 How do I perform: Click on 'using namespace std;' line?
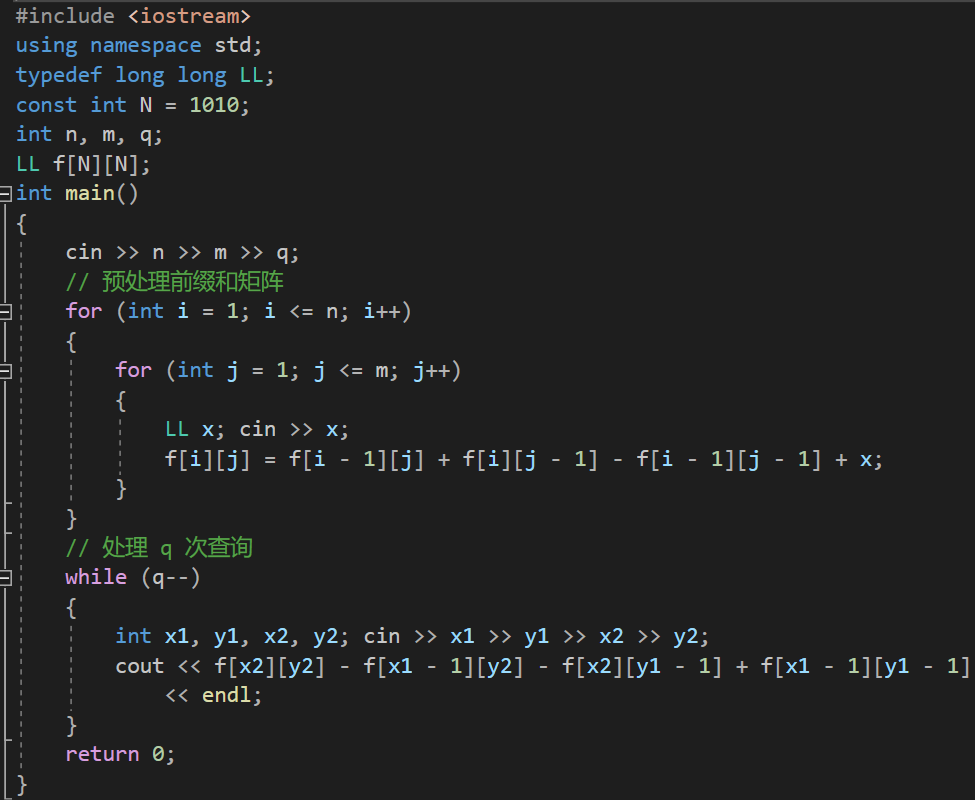pyautogui.click(x=139, y=45)
